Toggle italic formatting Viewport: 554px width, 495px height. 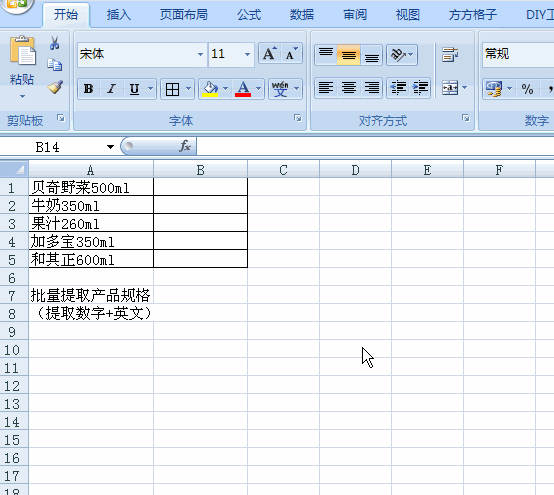pos(111,89)
